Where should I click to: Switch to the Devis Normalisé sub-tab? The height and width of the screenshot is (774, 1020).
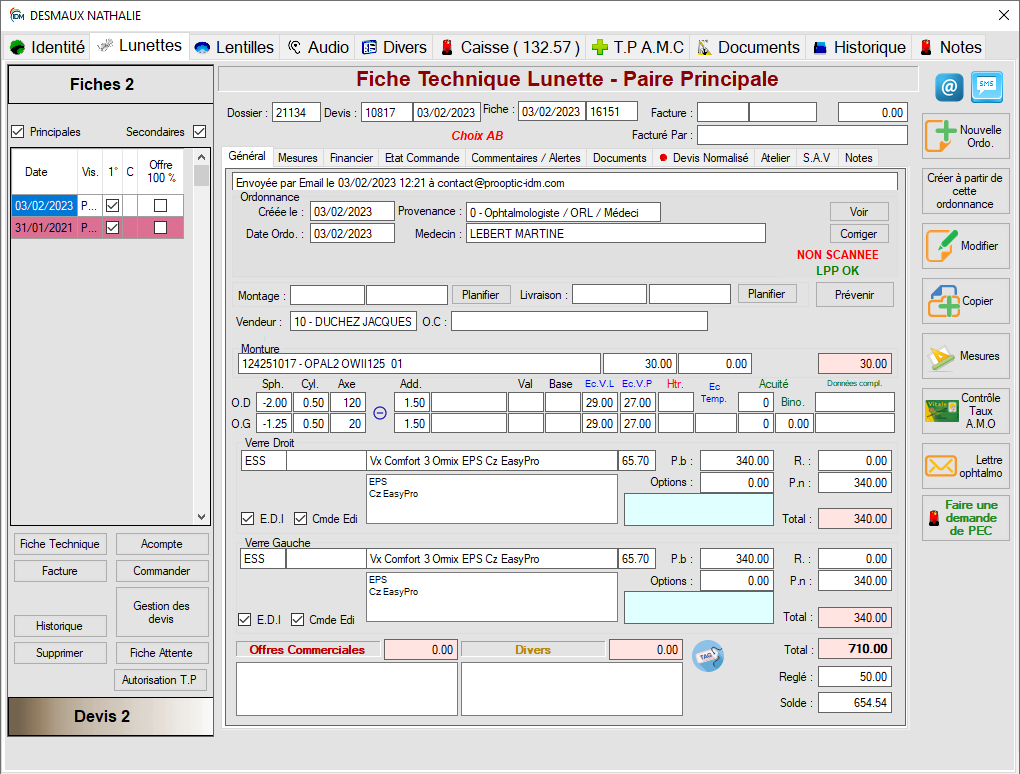[x=703, y=158]
